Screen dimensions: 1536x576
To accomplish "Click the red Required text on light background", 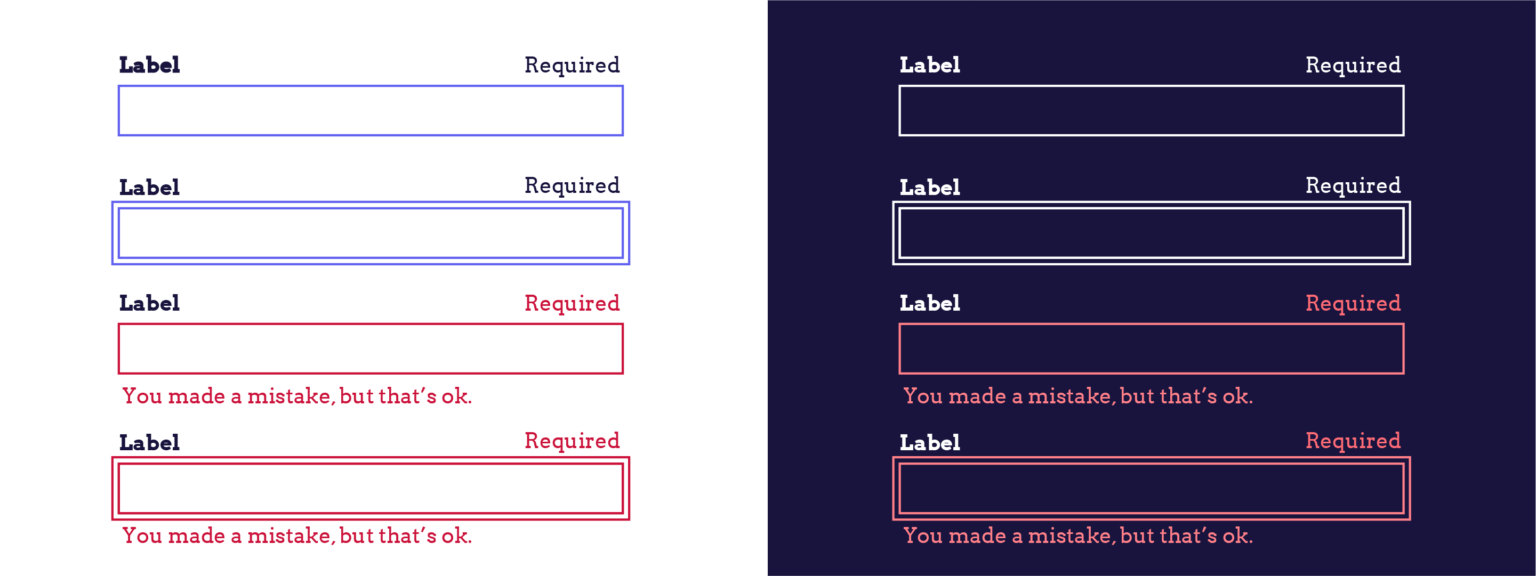I will point(572,303).
